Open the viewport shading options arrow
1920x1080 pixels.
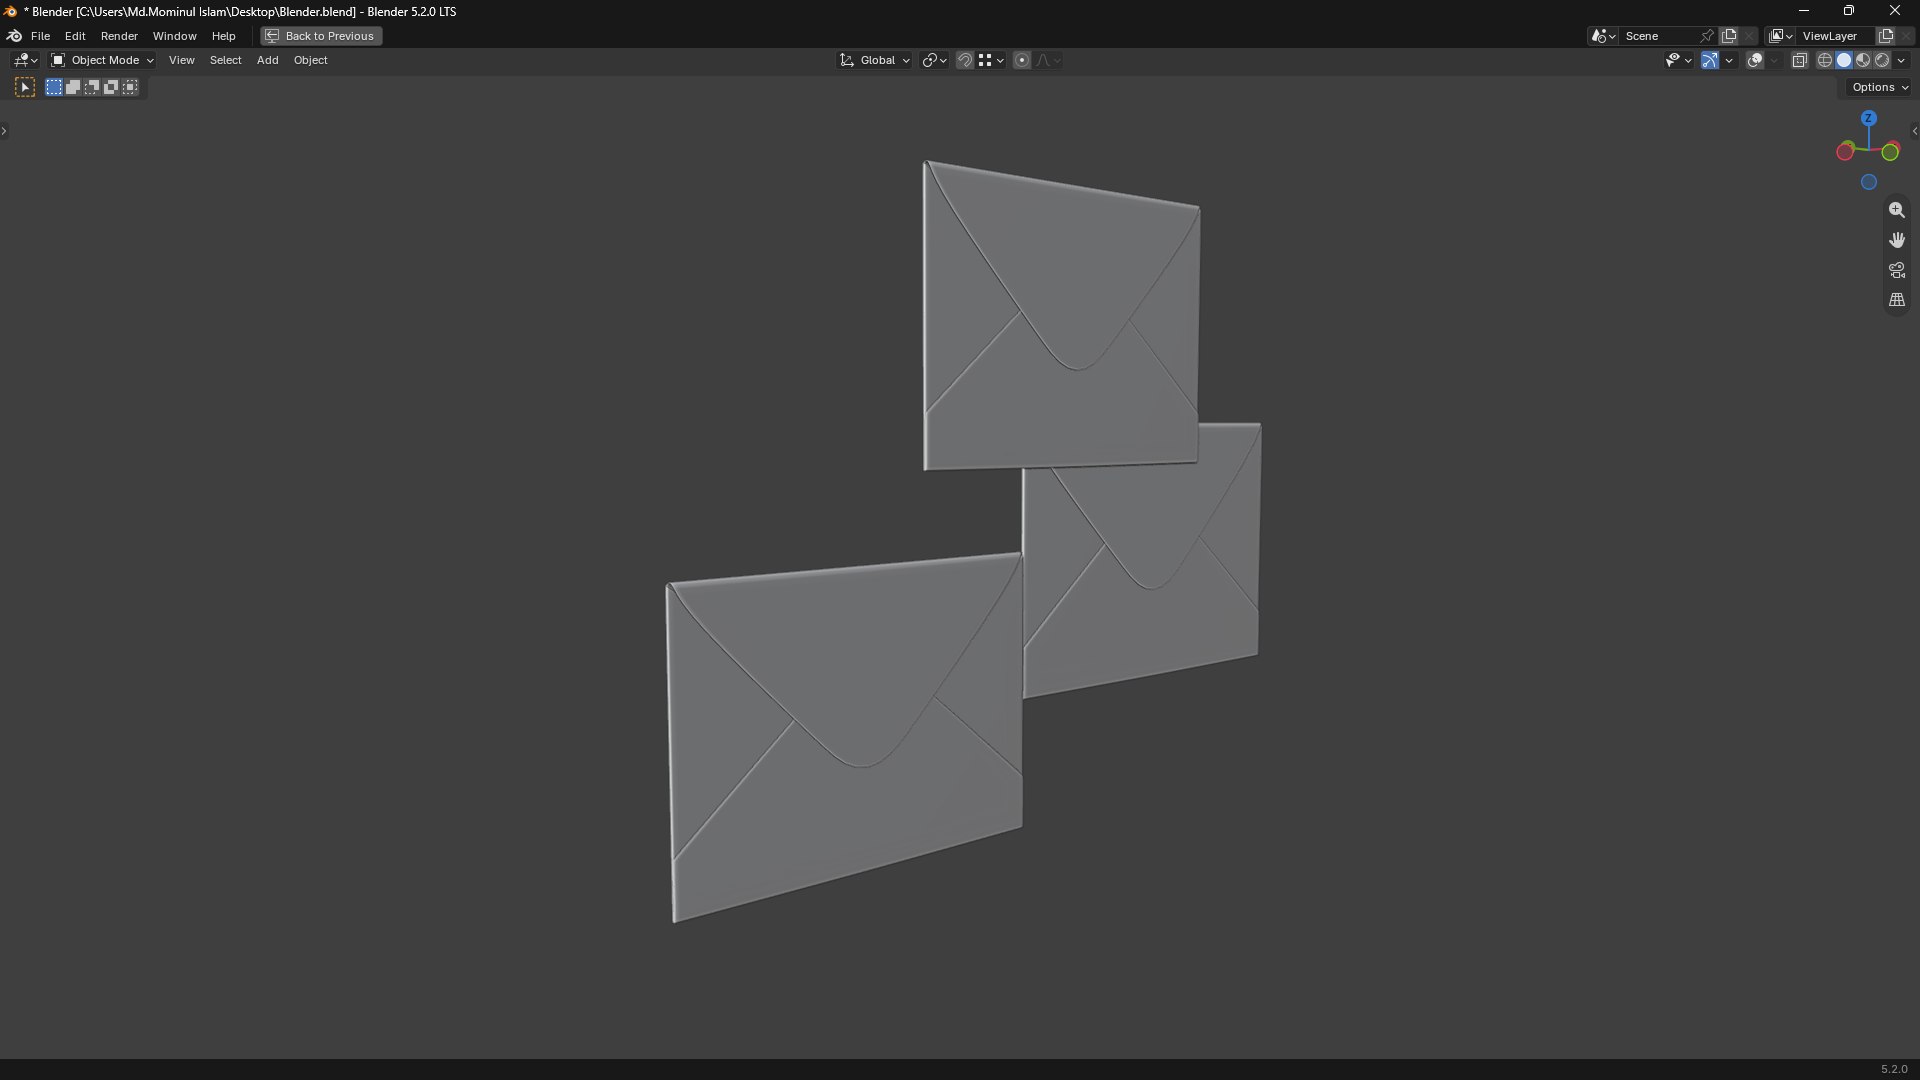click(x=1902, y=61)
